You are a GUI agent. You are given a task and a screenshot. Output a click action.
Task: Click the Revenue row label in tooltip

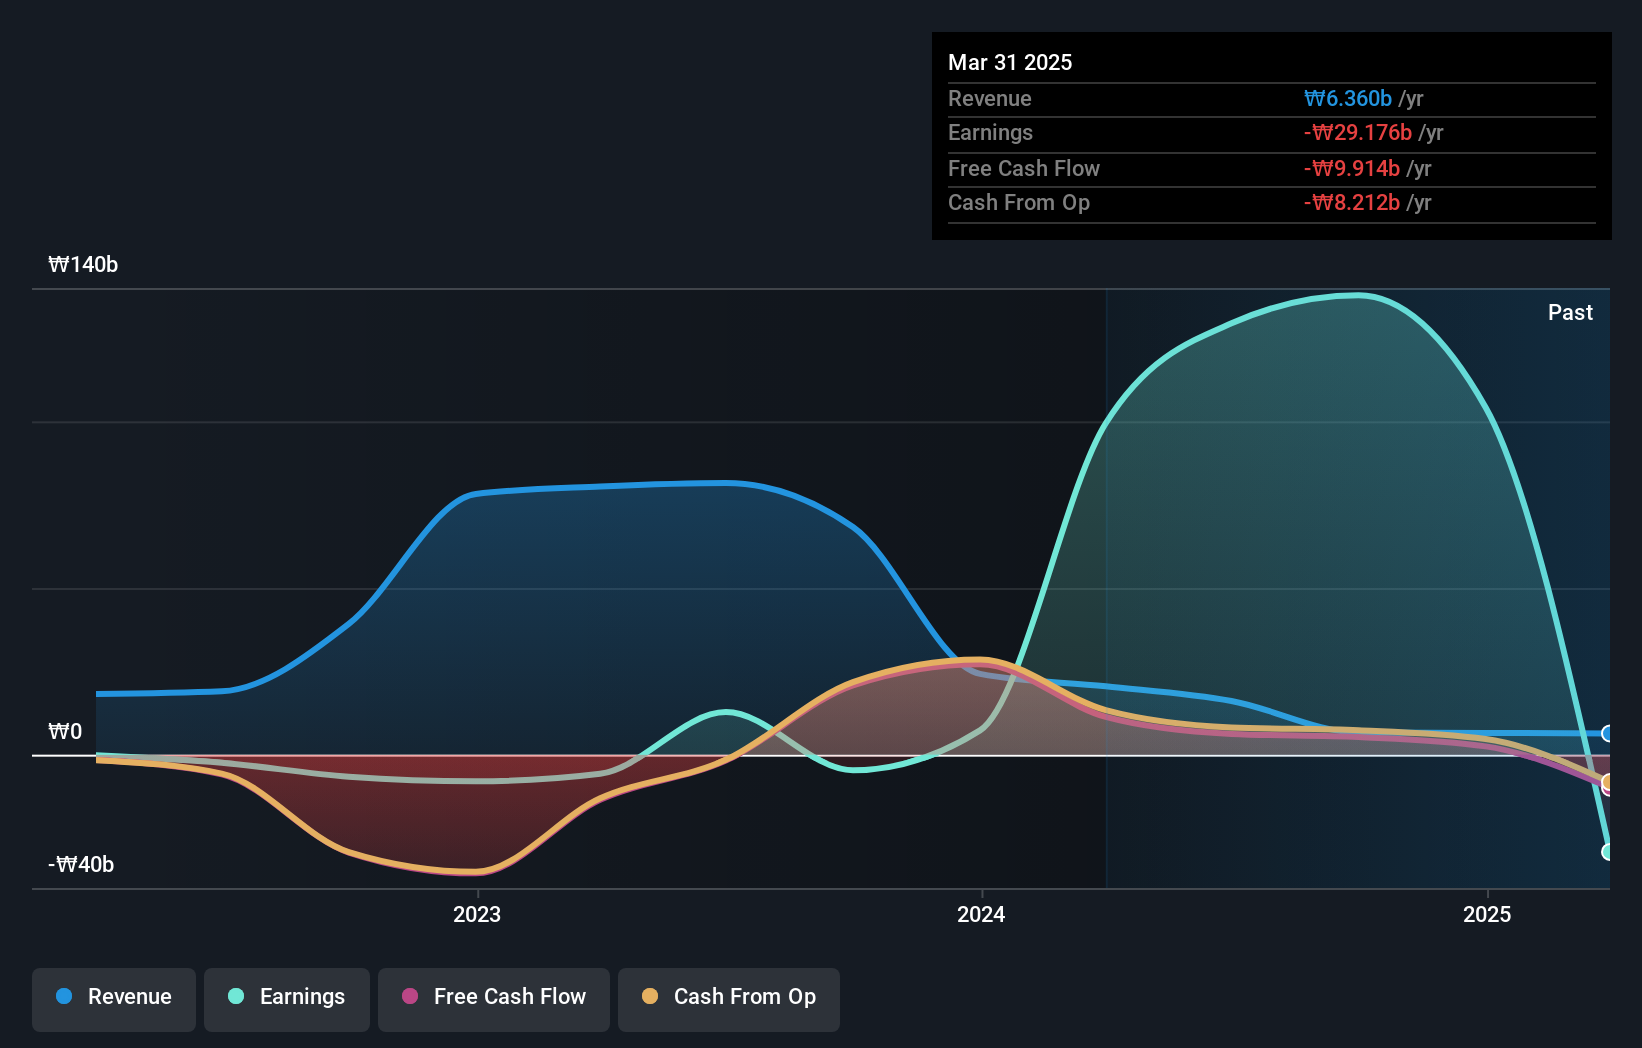coord(990,98)
